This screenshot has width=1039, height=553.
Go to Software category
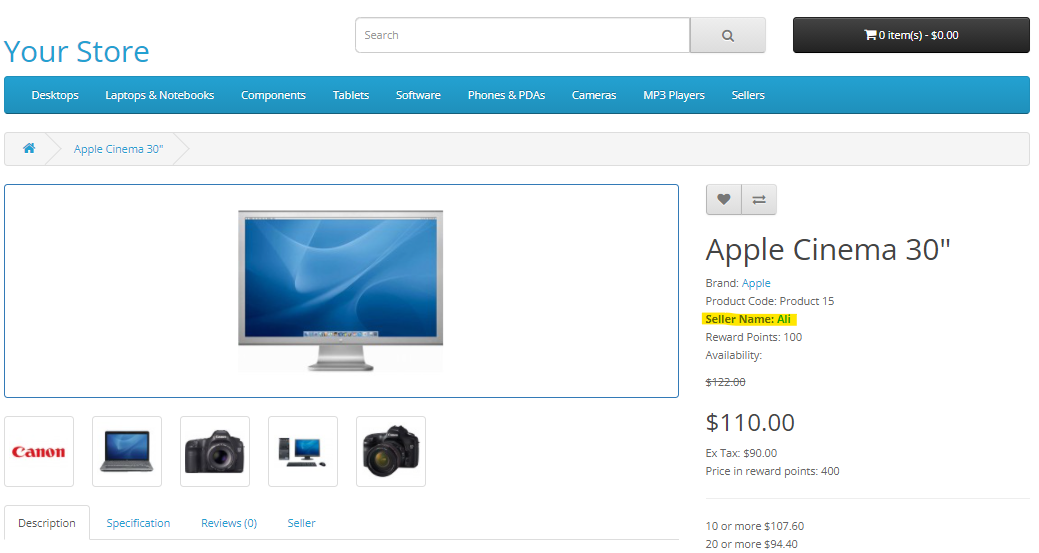(418, 95)
